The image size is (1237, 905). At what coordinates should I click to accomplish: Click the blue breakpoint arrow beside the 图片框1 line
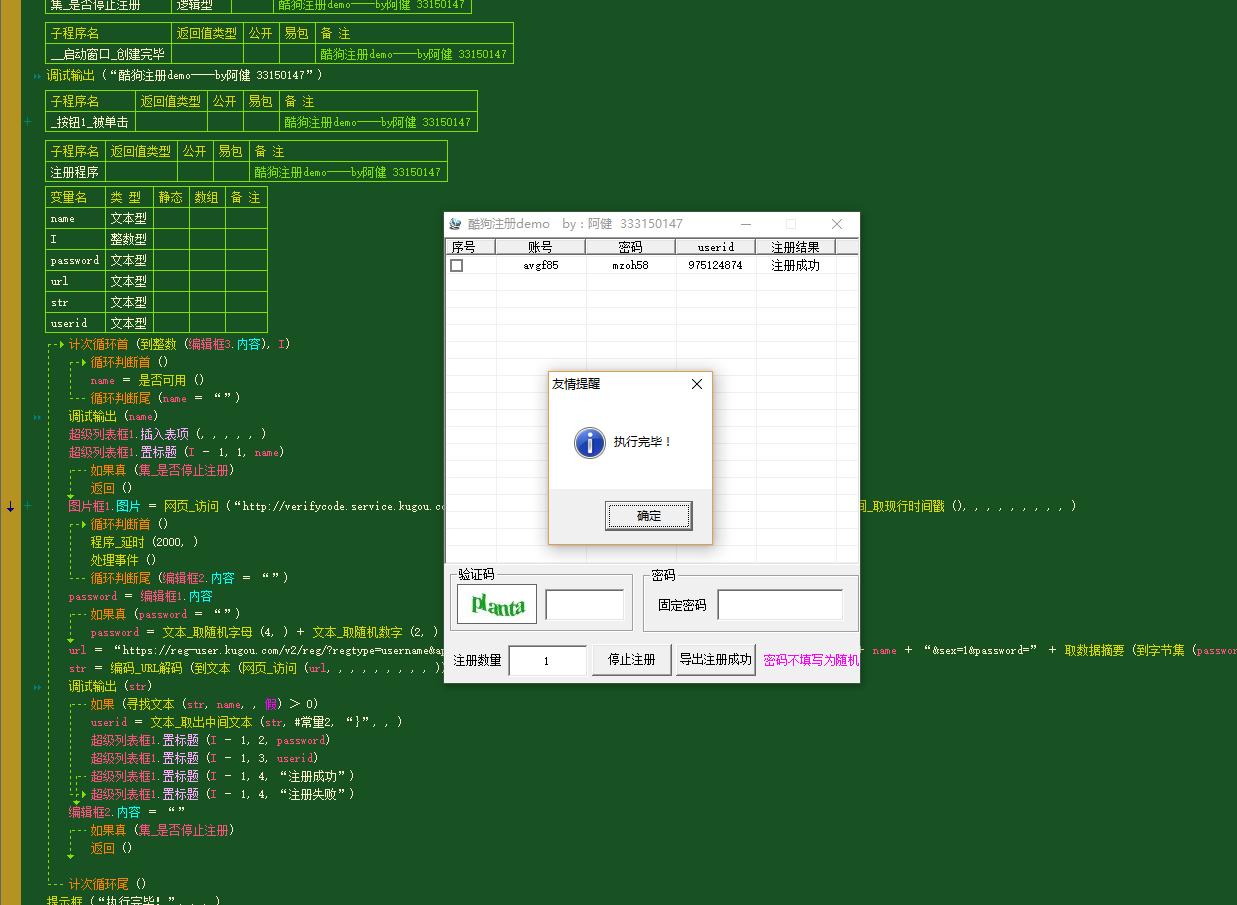[x=10, y=506]
